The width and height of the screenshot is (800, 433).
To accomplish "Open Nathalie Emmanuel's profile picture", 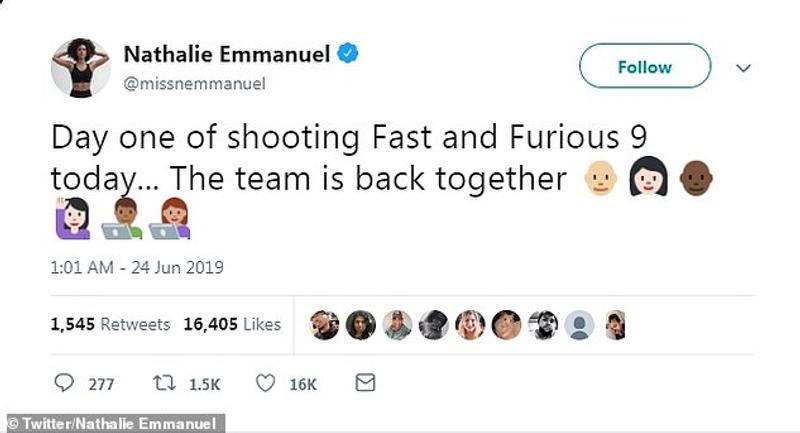I will (76, 67).
